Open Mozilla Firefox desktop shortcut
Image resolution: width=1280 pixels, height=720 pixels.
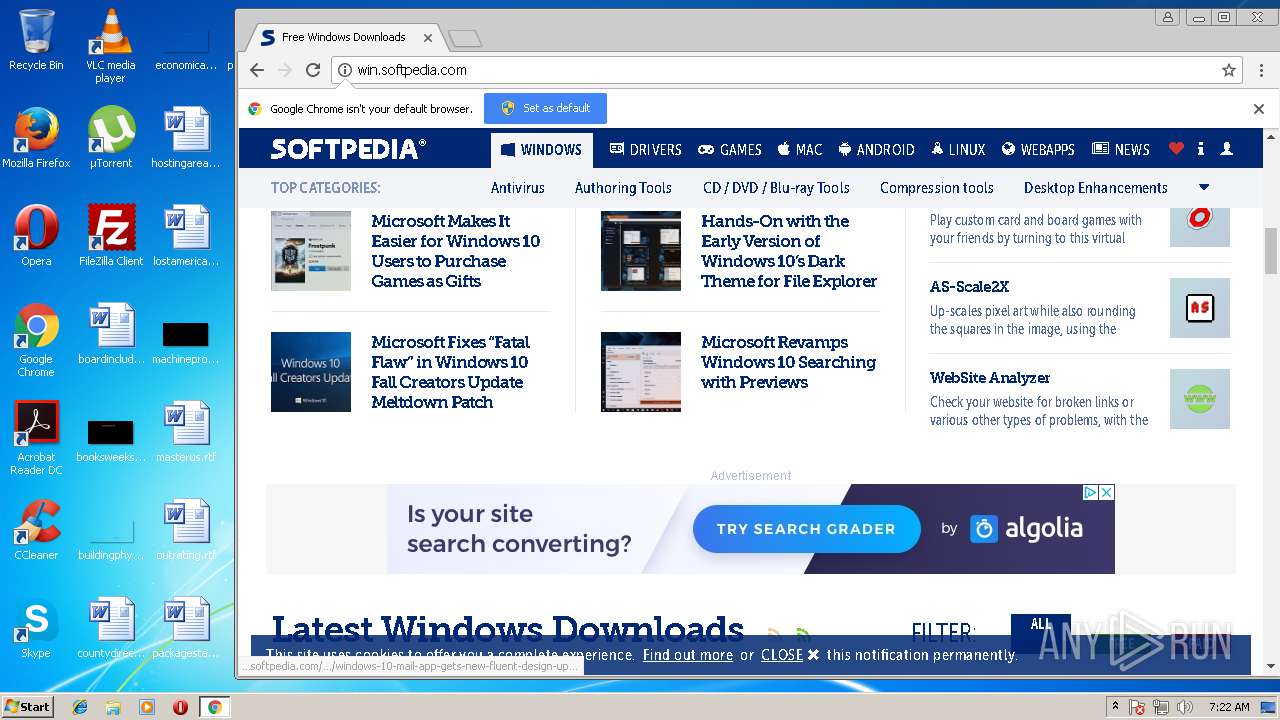36,138
